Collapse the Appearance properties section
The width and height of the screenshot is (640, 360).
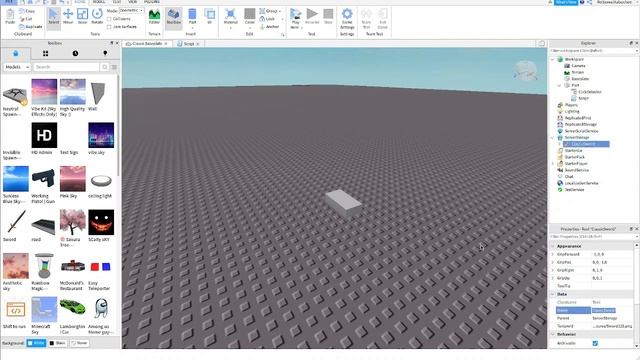[553, 247]
